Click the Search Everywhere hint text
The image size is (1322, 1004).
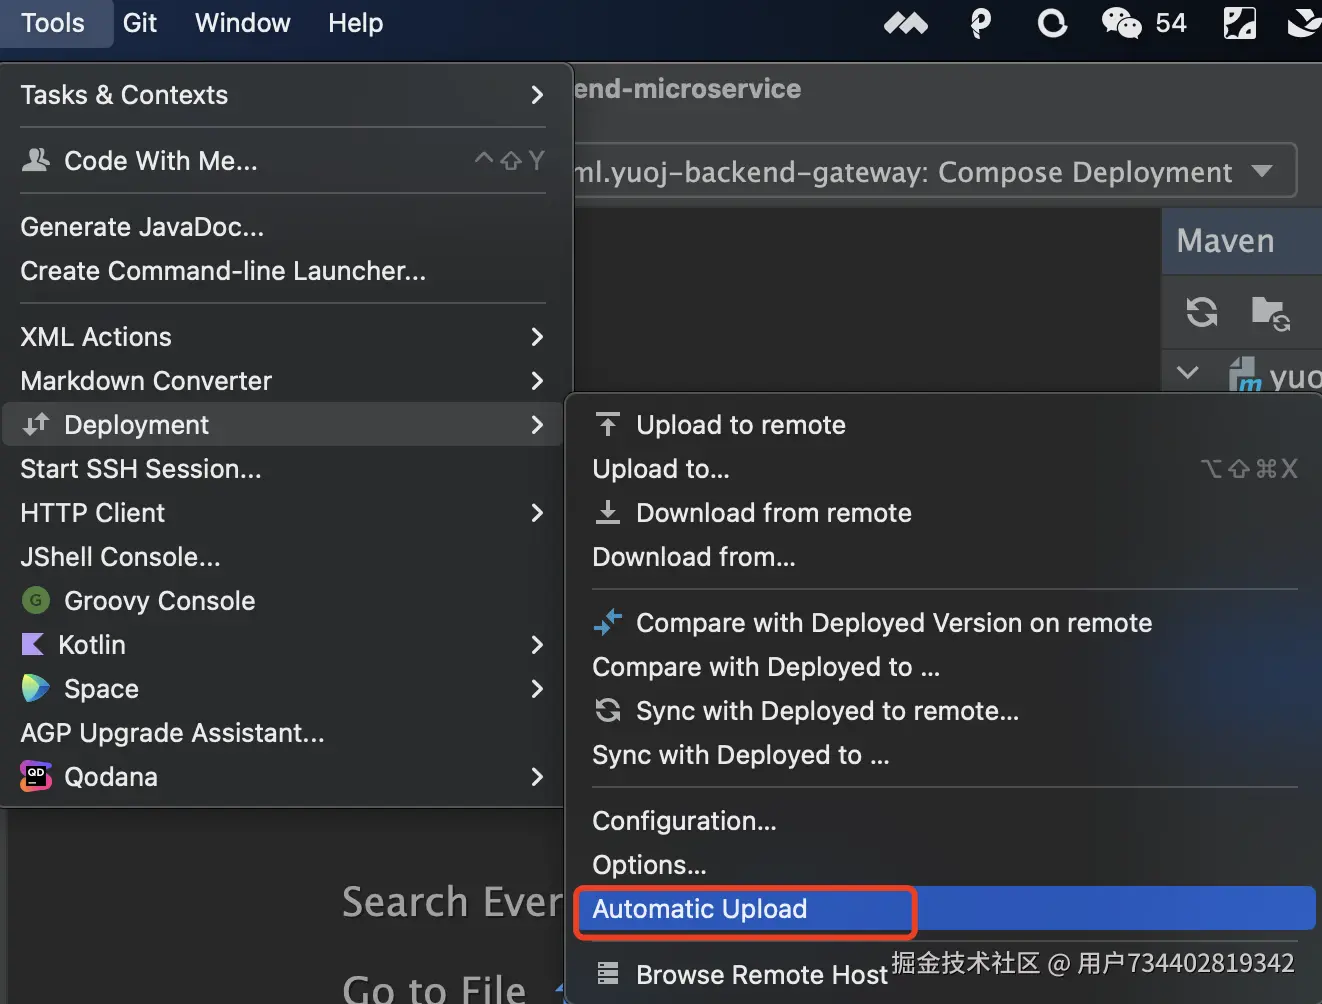[453, 902]
